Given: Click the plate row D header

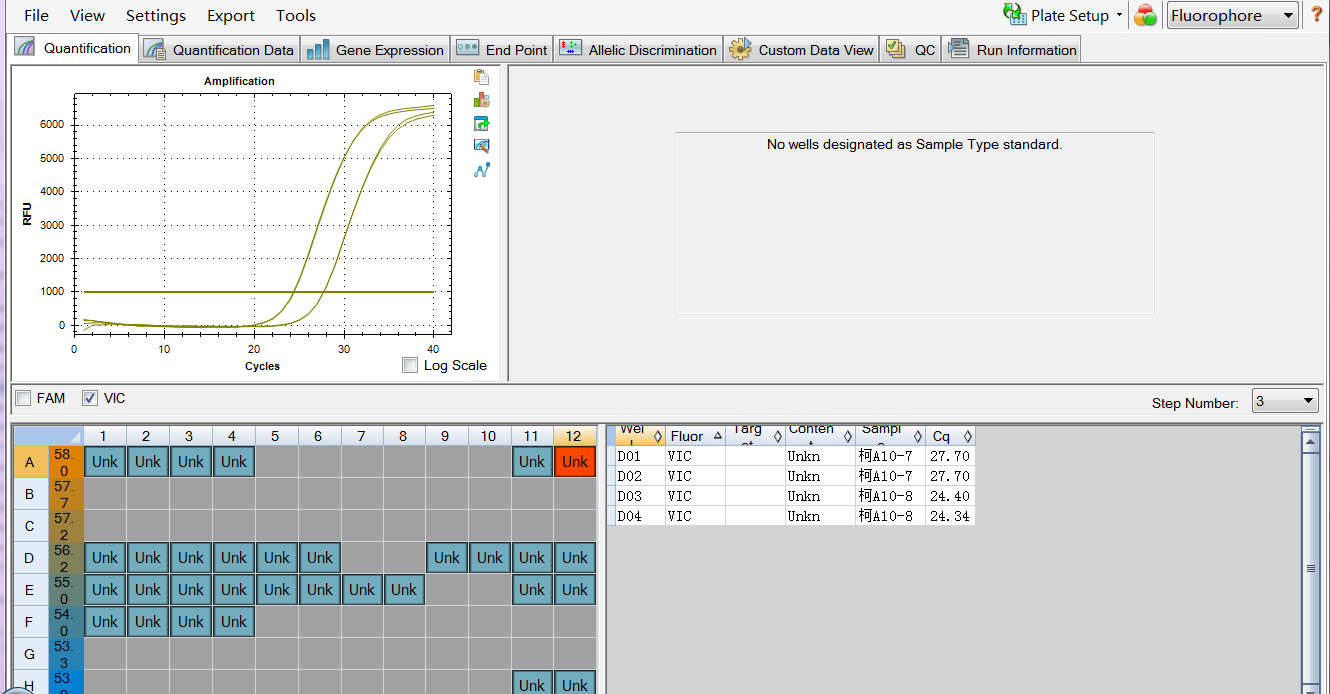Looking at the screenshot, I should point(29,557).
